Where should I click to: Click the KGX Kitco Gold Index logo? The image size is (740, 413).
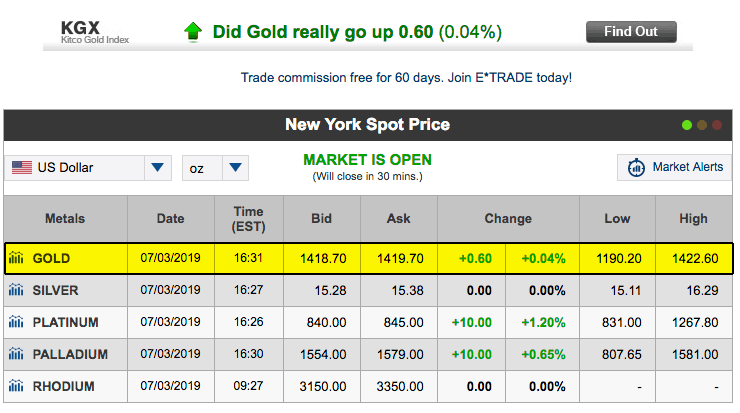pos(87,31)
